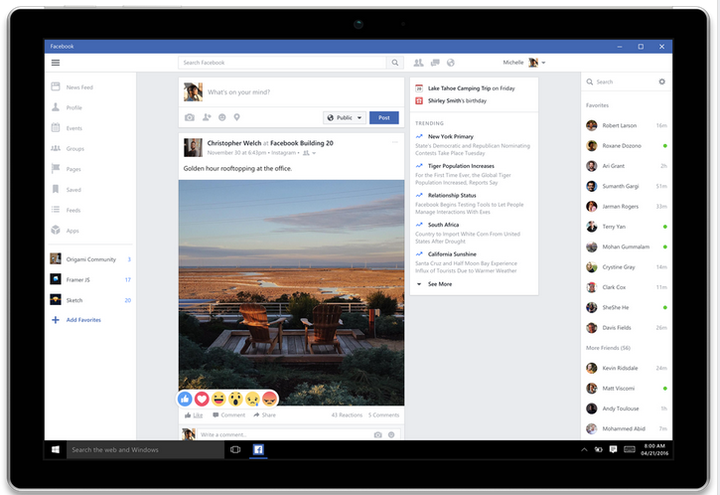Image resolution: width=720 pixels, height=495 pixels.
Task: Open Facebook app icon on taskbar
Action: (259, 450)
